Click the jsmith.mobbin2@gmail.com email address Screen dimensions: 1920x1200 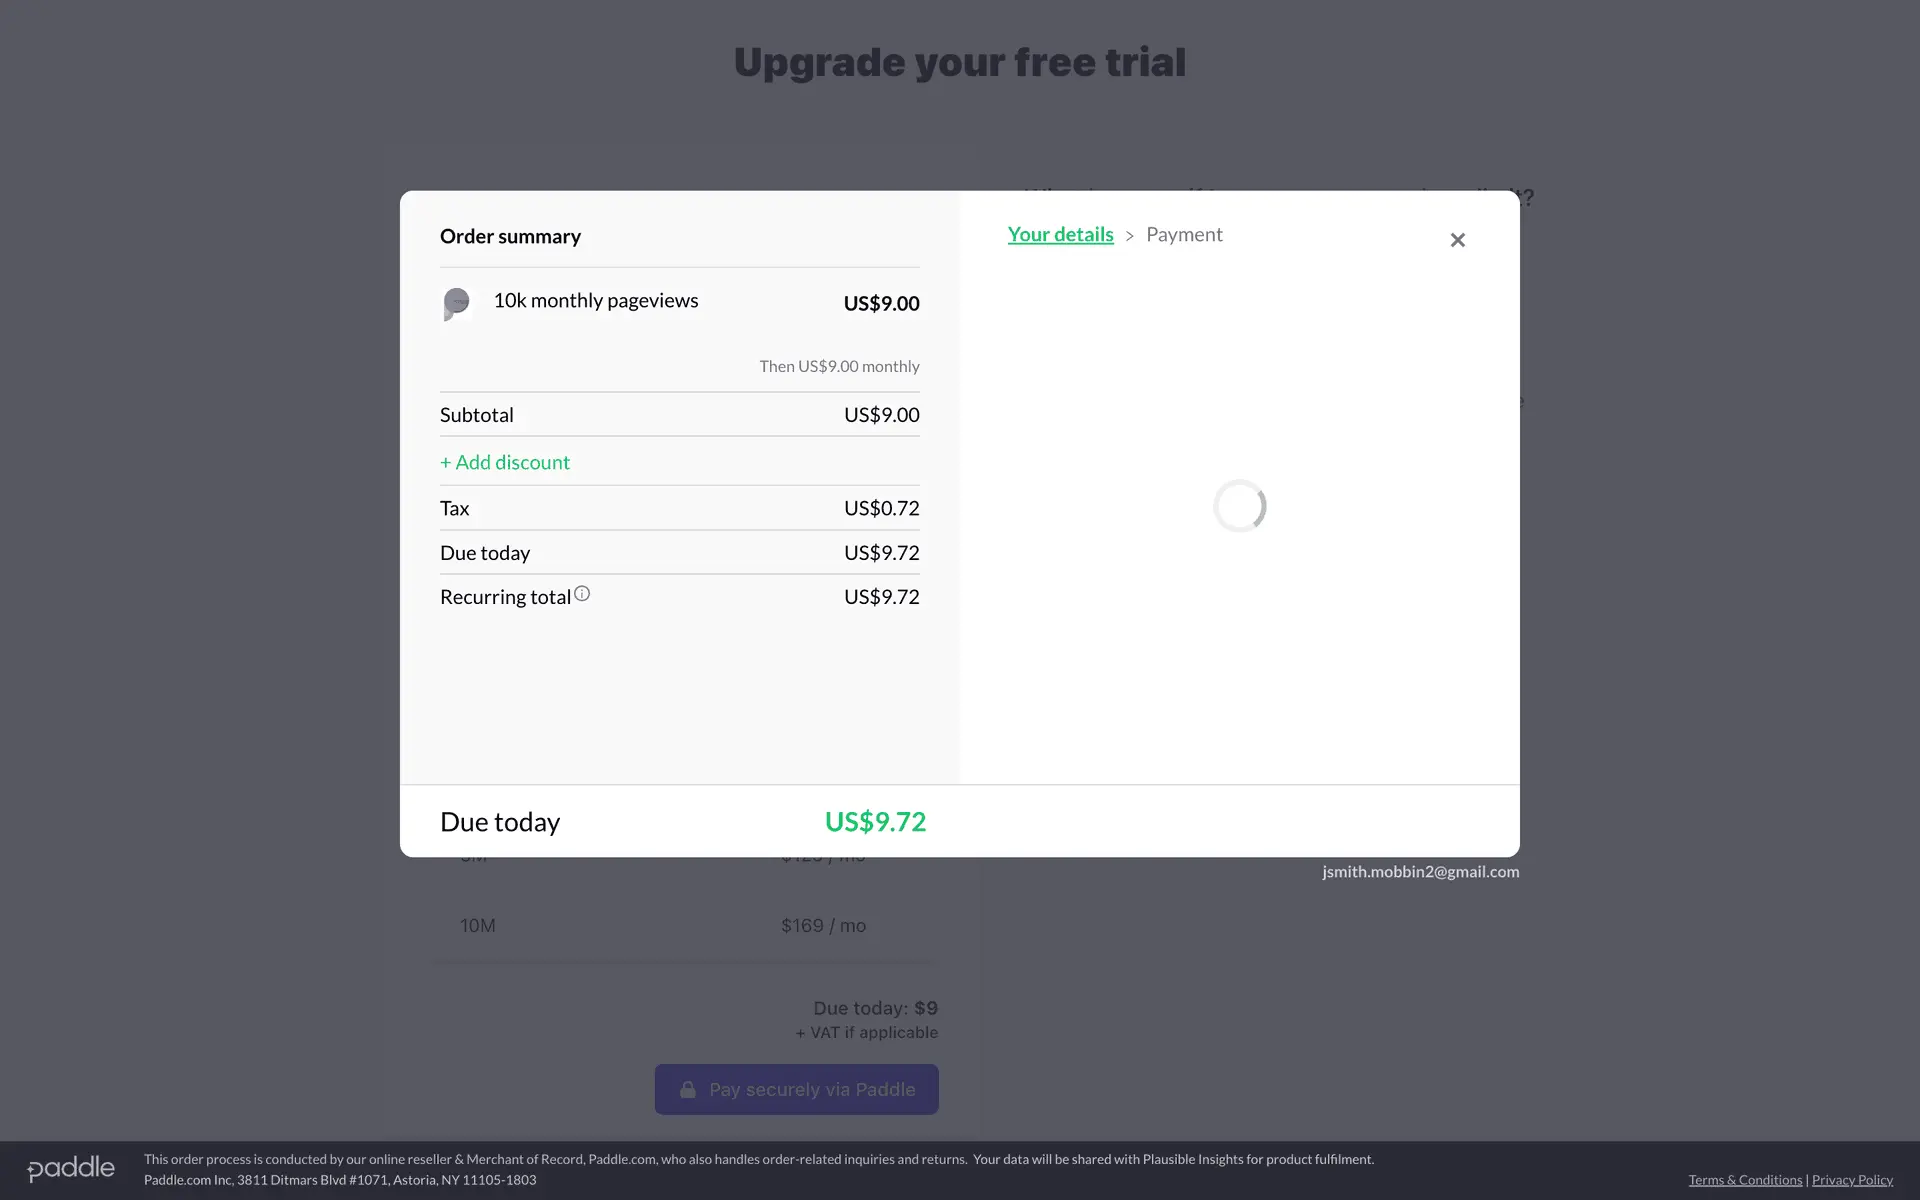1420,872
